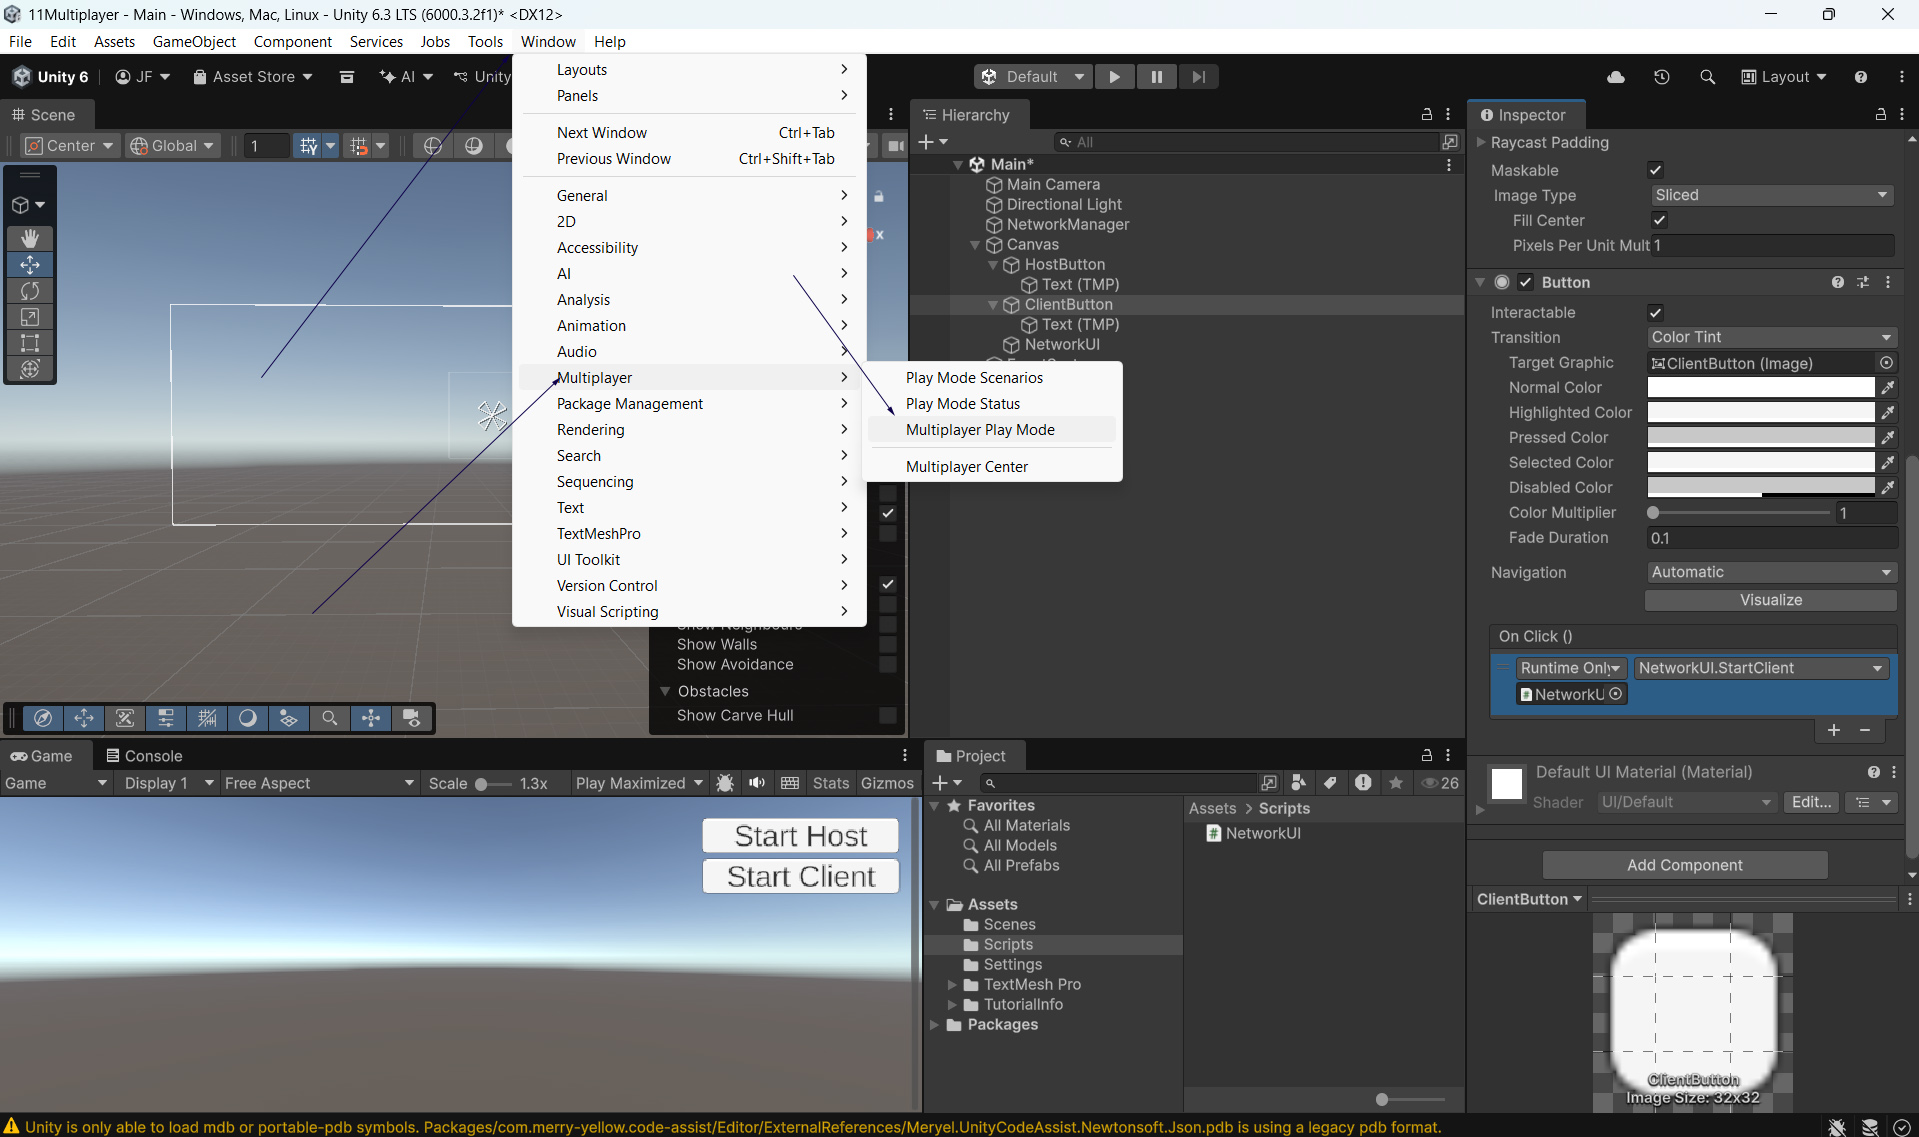Uncheck the Interactable checkbox
Viewport: 1919px width, 1137px height.
(x=1655, y=312)
